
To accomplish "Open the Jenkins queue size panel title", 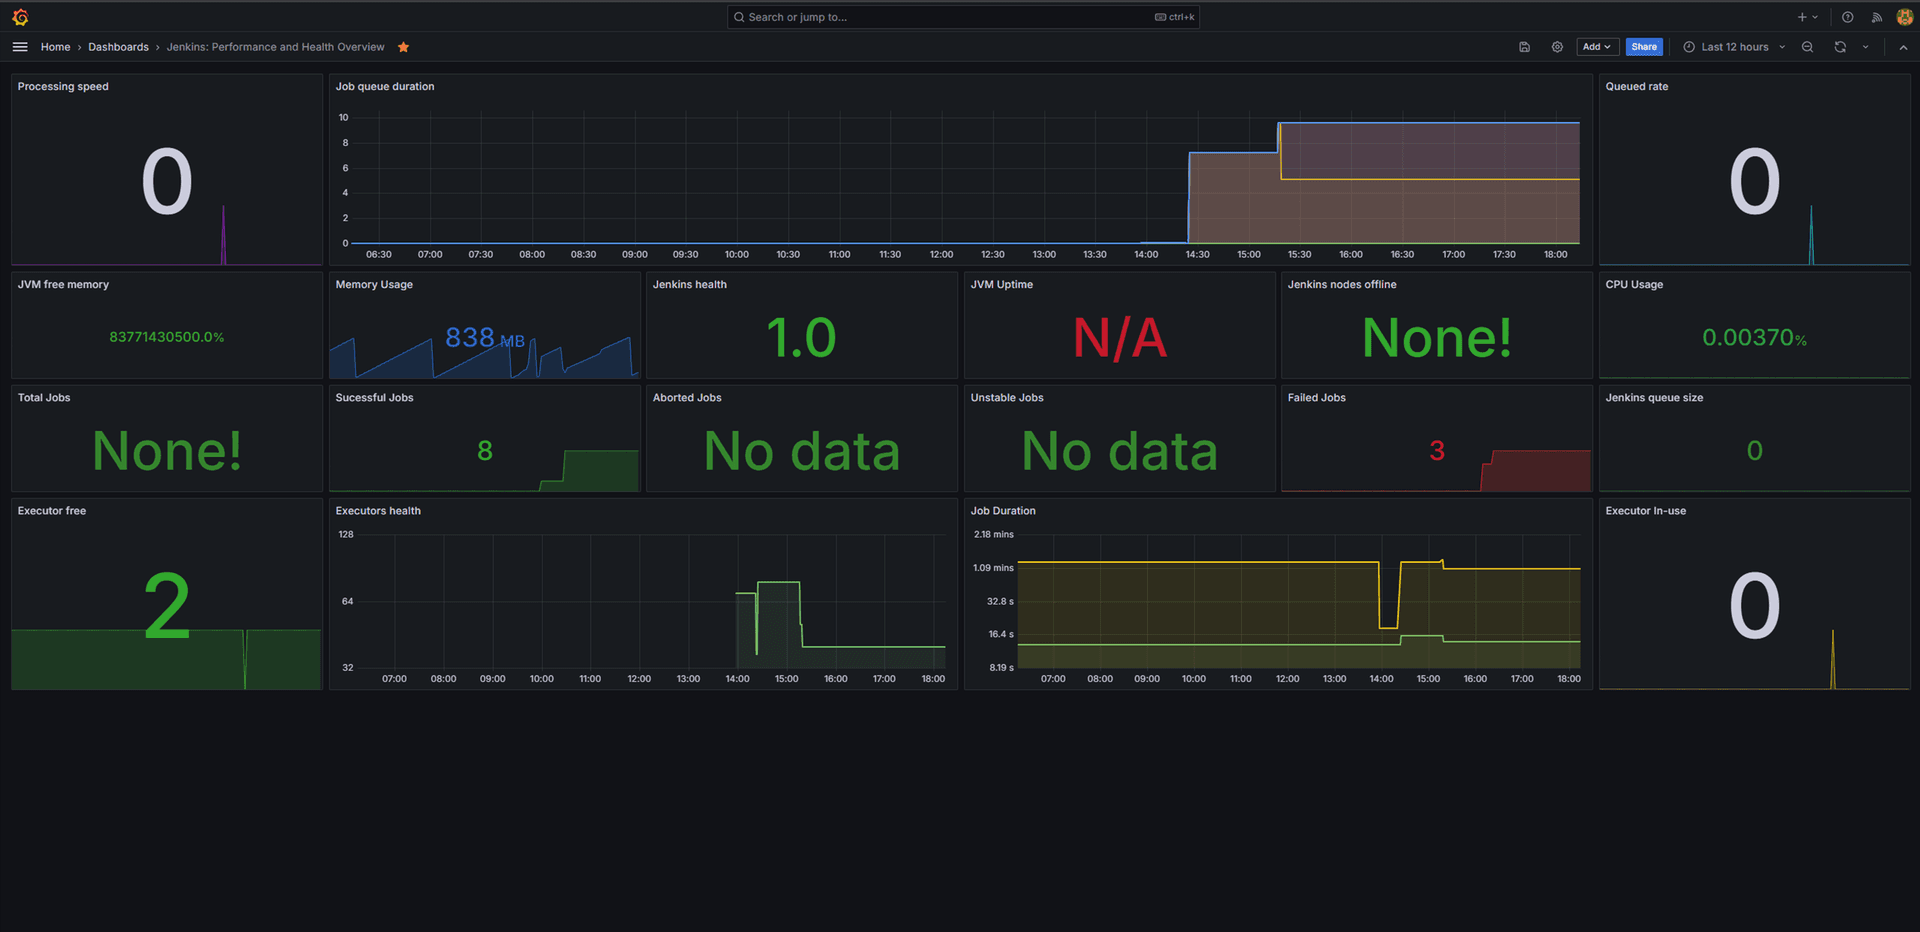I will tap(1654, 398).
